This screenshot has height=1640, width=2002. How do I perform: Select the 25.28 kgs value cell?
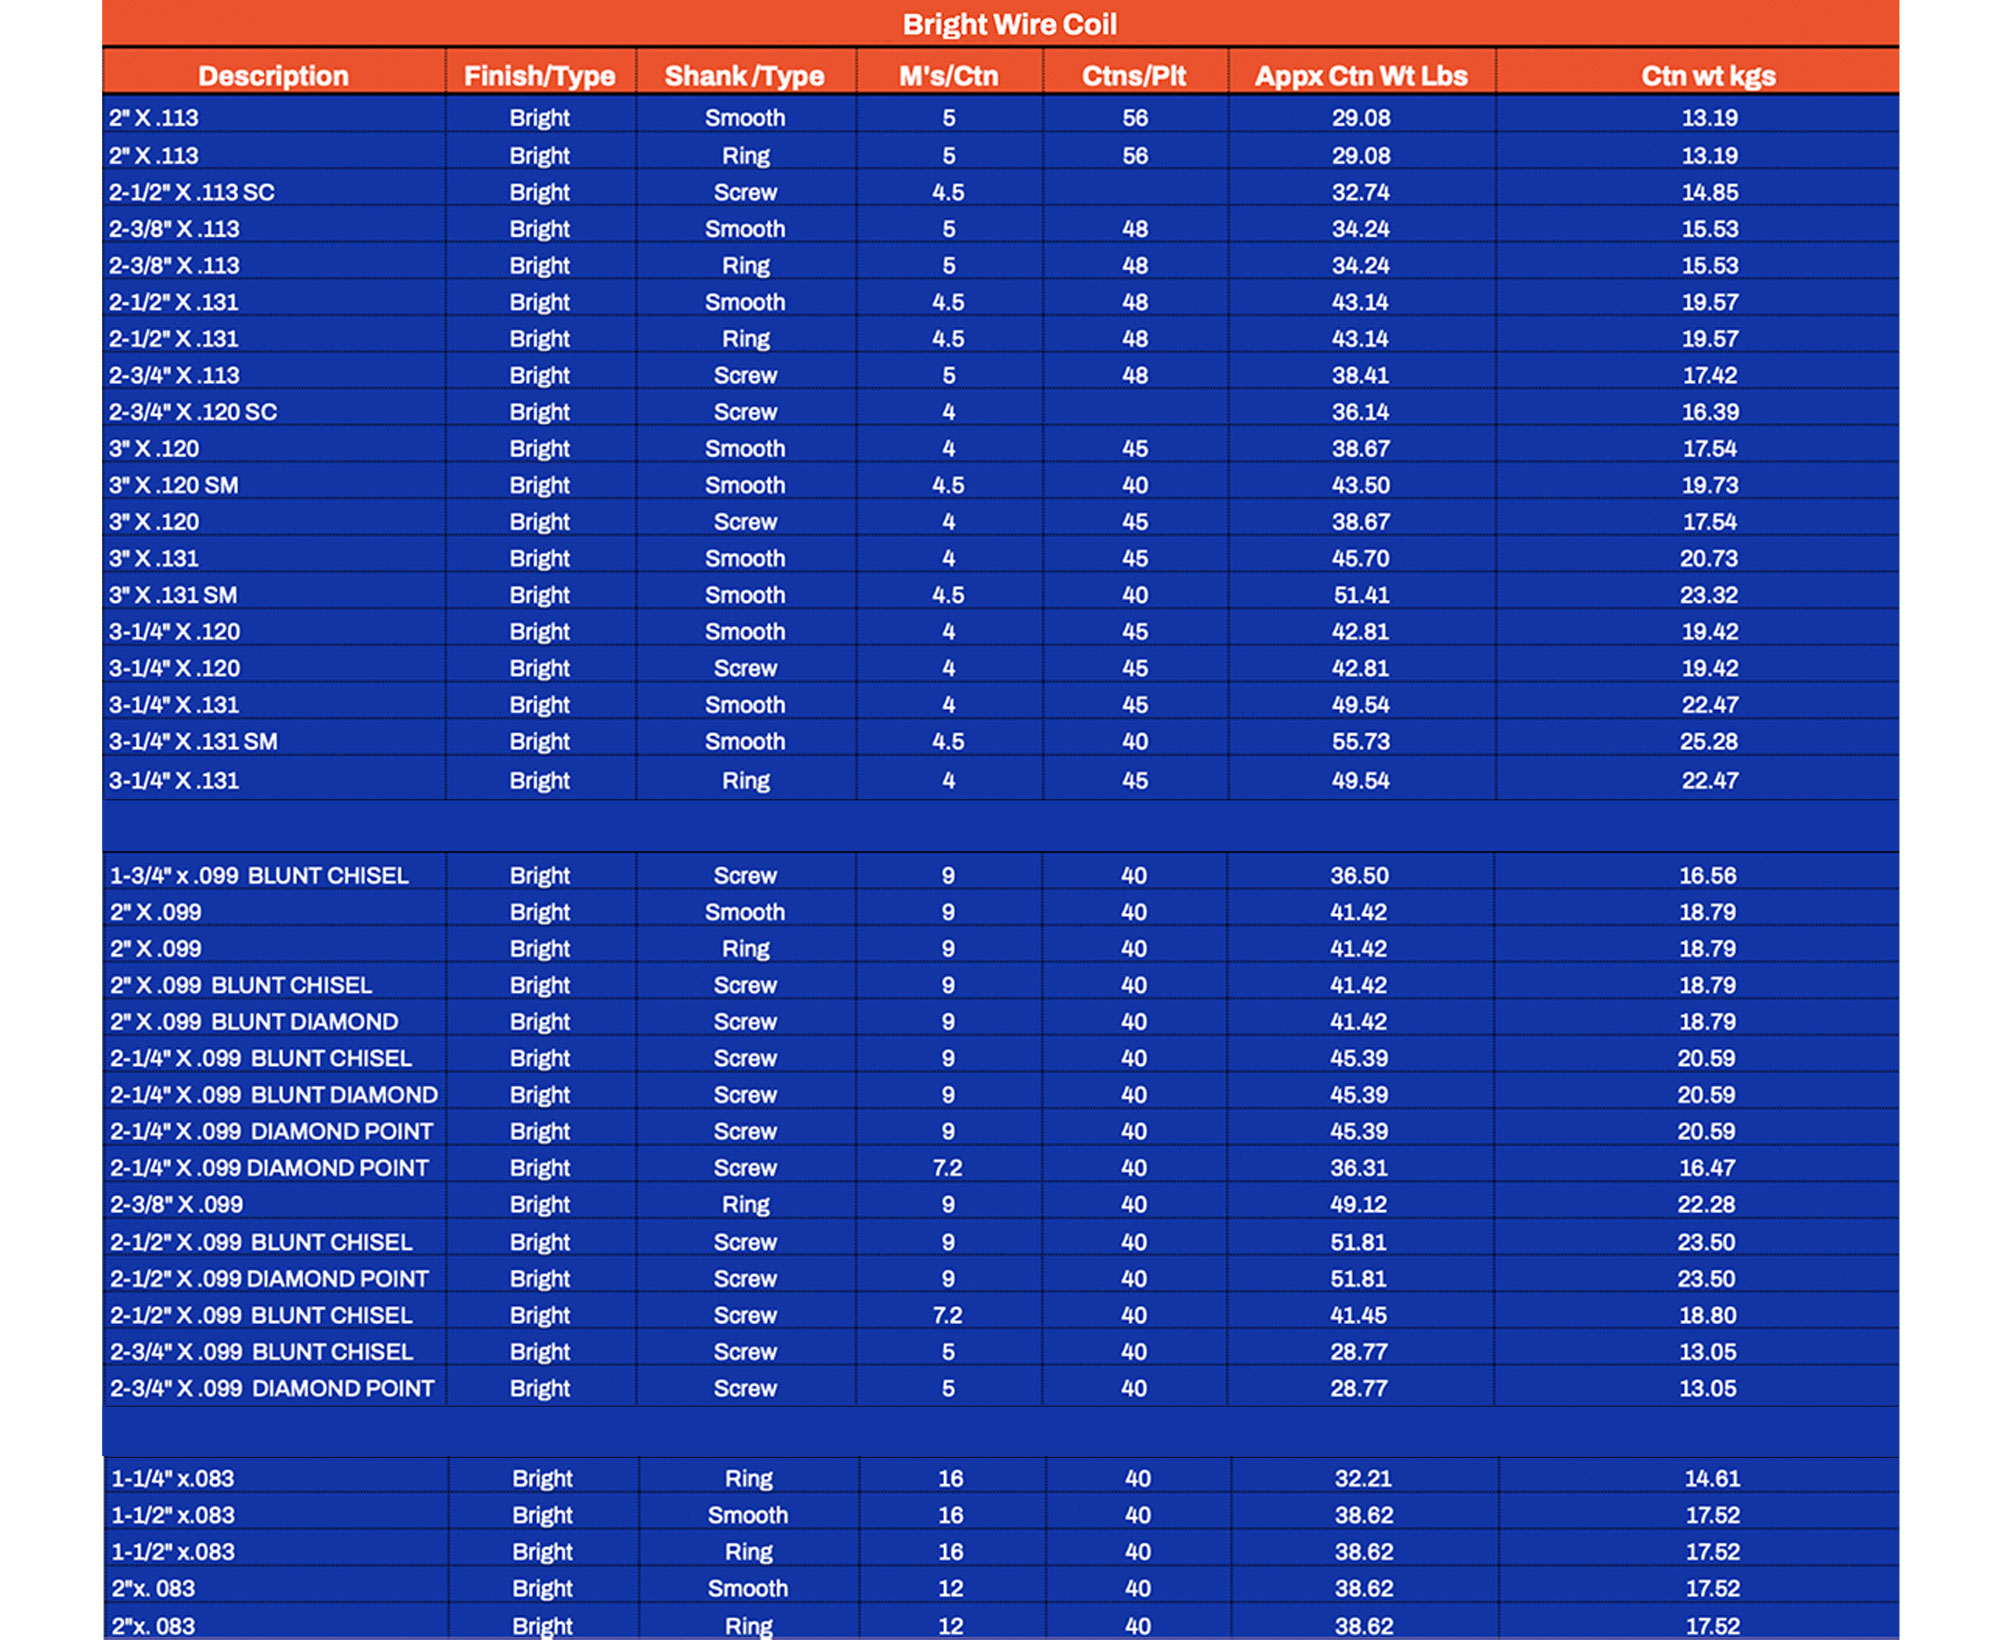(x=1708, y=741)
